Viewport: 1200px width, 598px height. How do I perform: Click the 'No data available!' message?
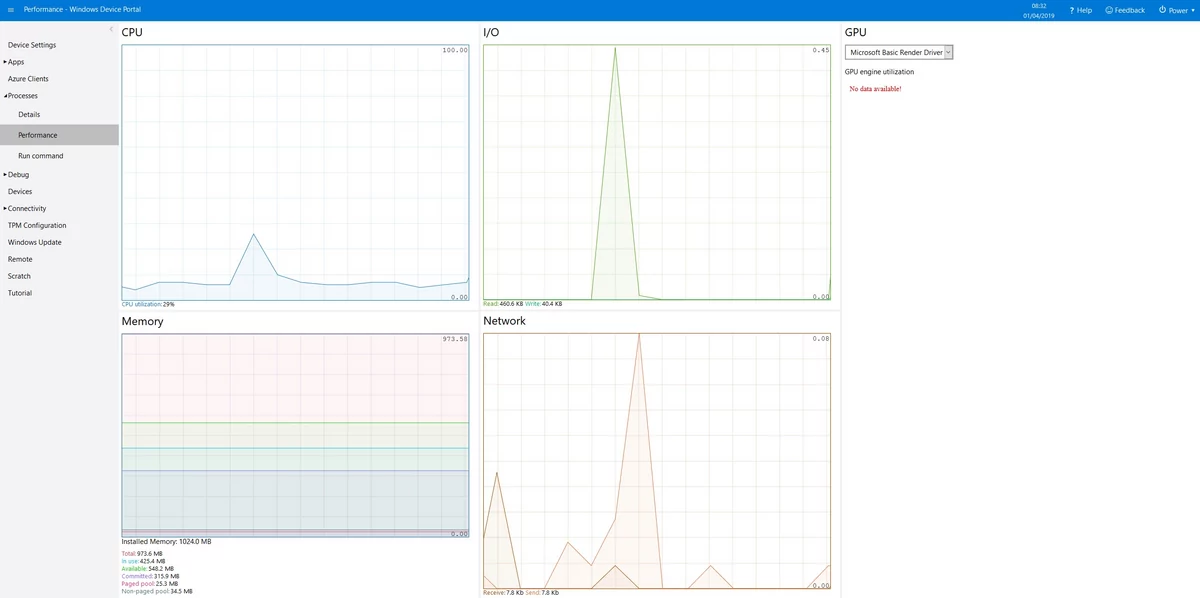875,89
